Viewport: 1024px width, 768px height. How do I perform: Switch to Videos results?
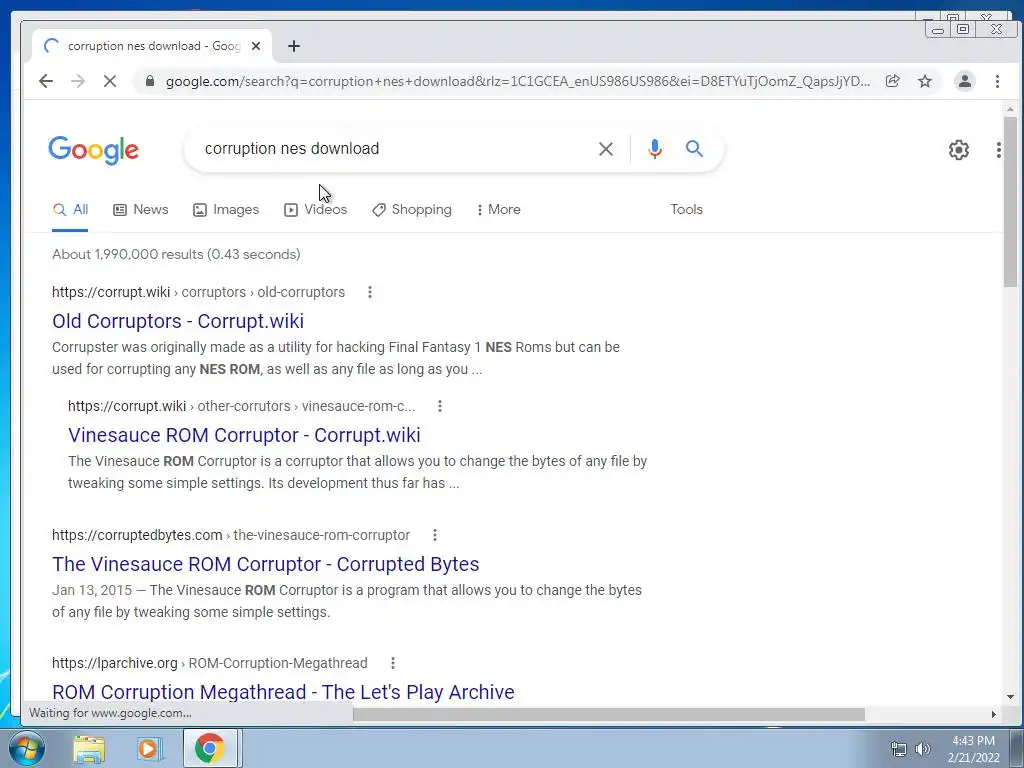click(x=315, y=210)
